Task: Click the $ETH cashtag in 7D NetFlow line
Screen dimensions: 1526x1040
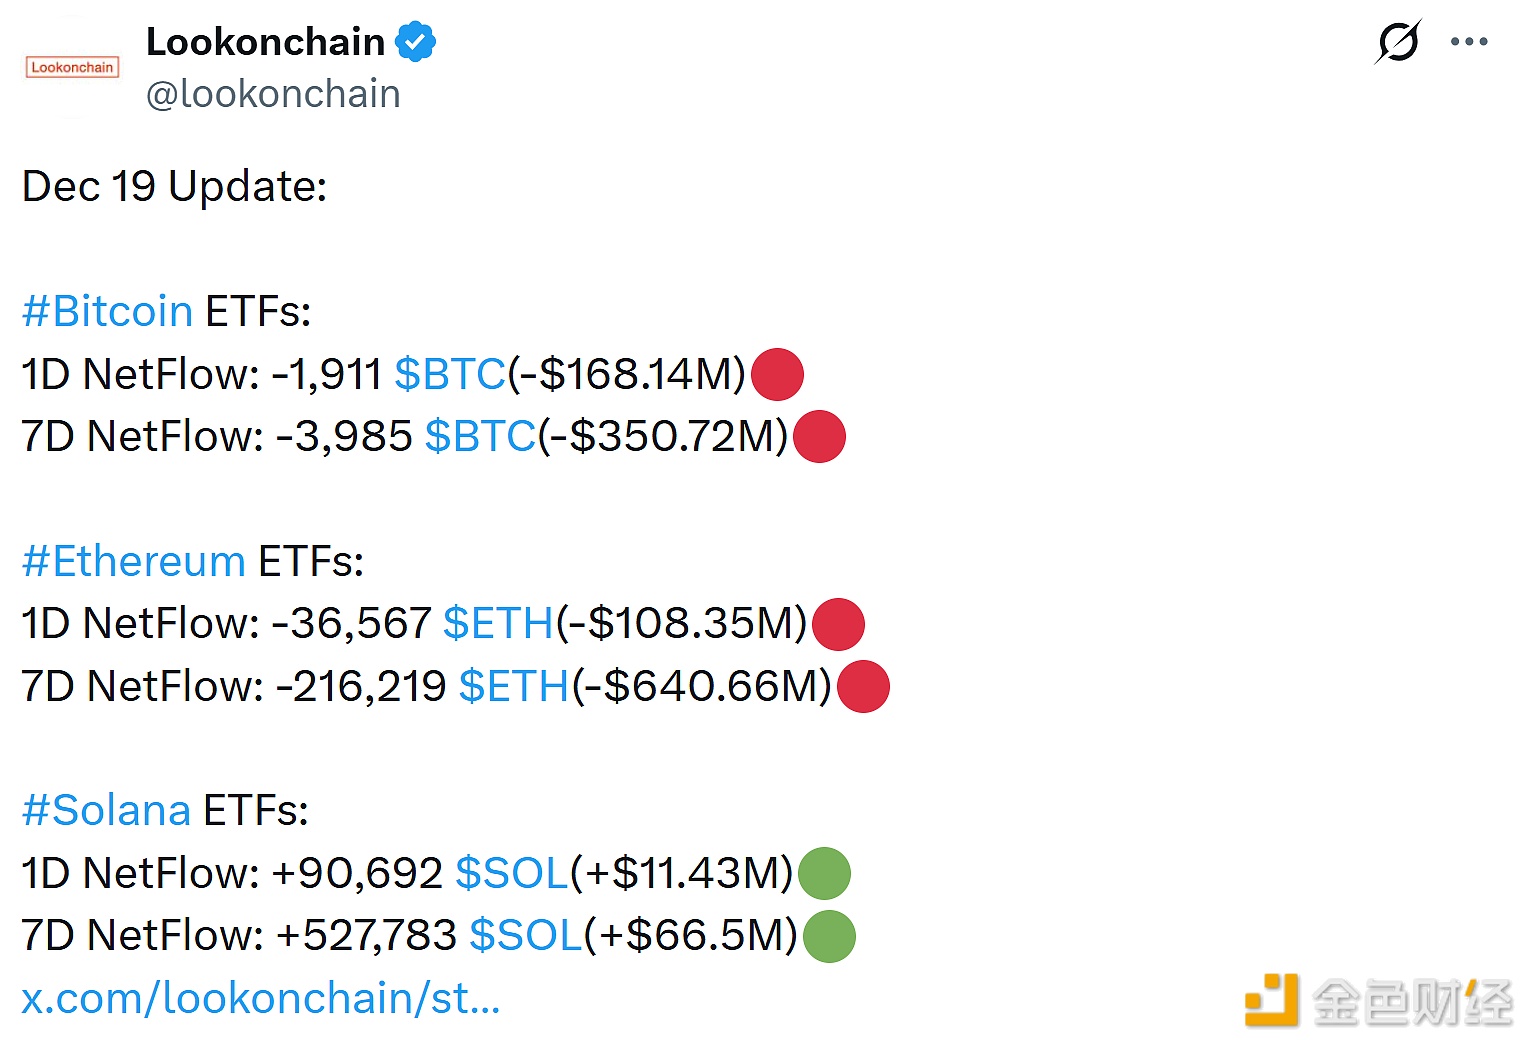Action: tap(514, 686)
